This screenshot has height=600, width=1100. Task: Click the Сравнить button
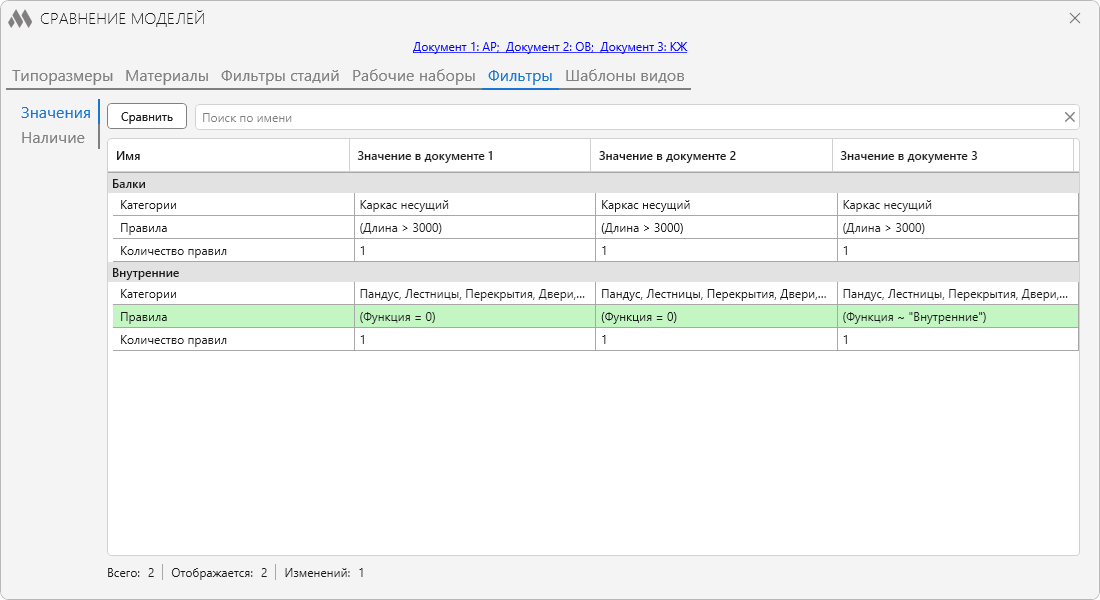click(147, 116)
